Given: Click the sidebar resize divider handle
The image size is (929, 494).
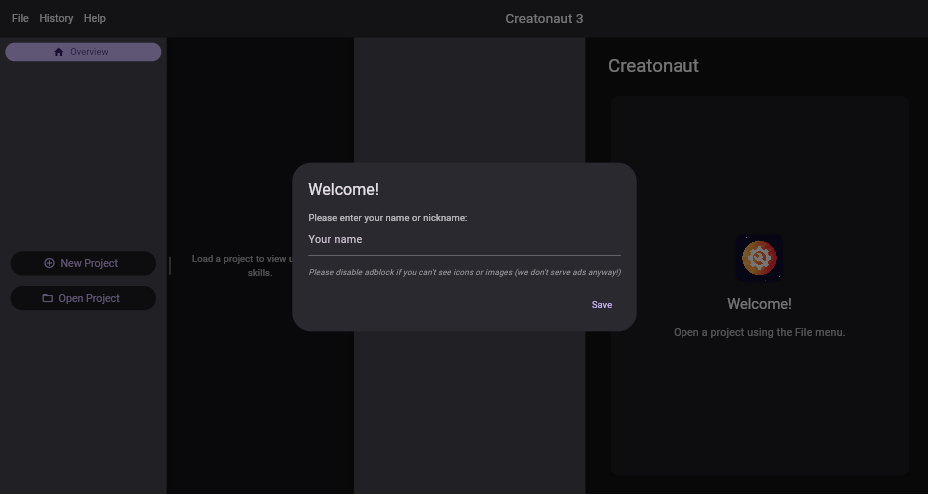Looking at the screenshot, I should pyautogui.click(x=170, y=265).
